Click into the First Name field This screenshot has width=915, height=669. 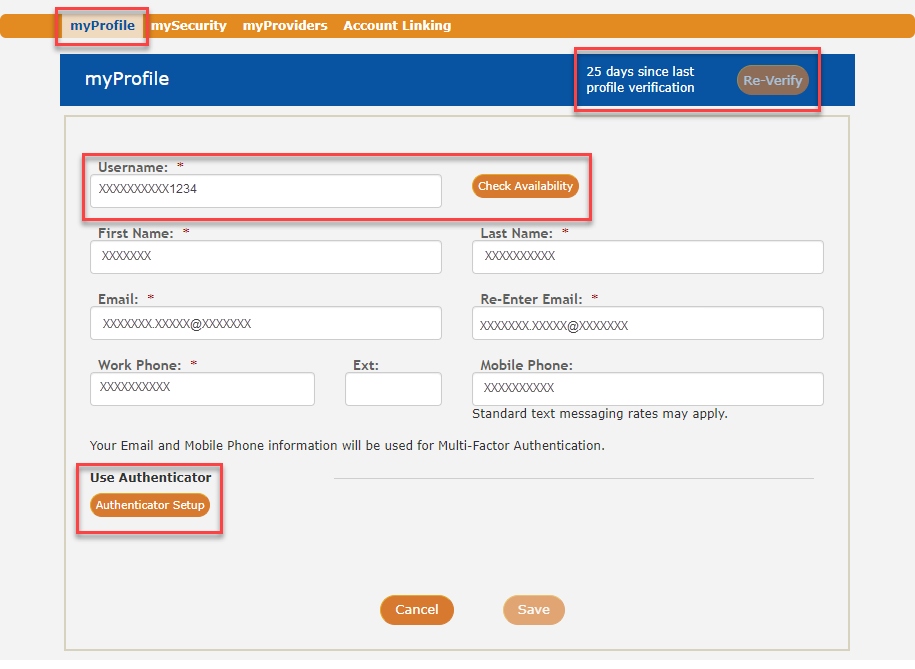[265, 257]
